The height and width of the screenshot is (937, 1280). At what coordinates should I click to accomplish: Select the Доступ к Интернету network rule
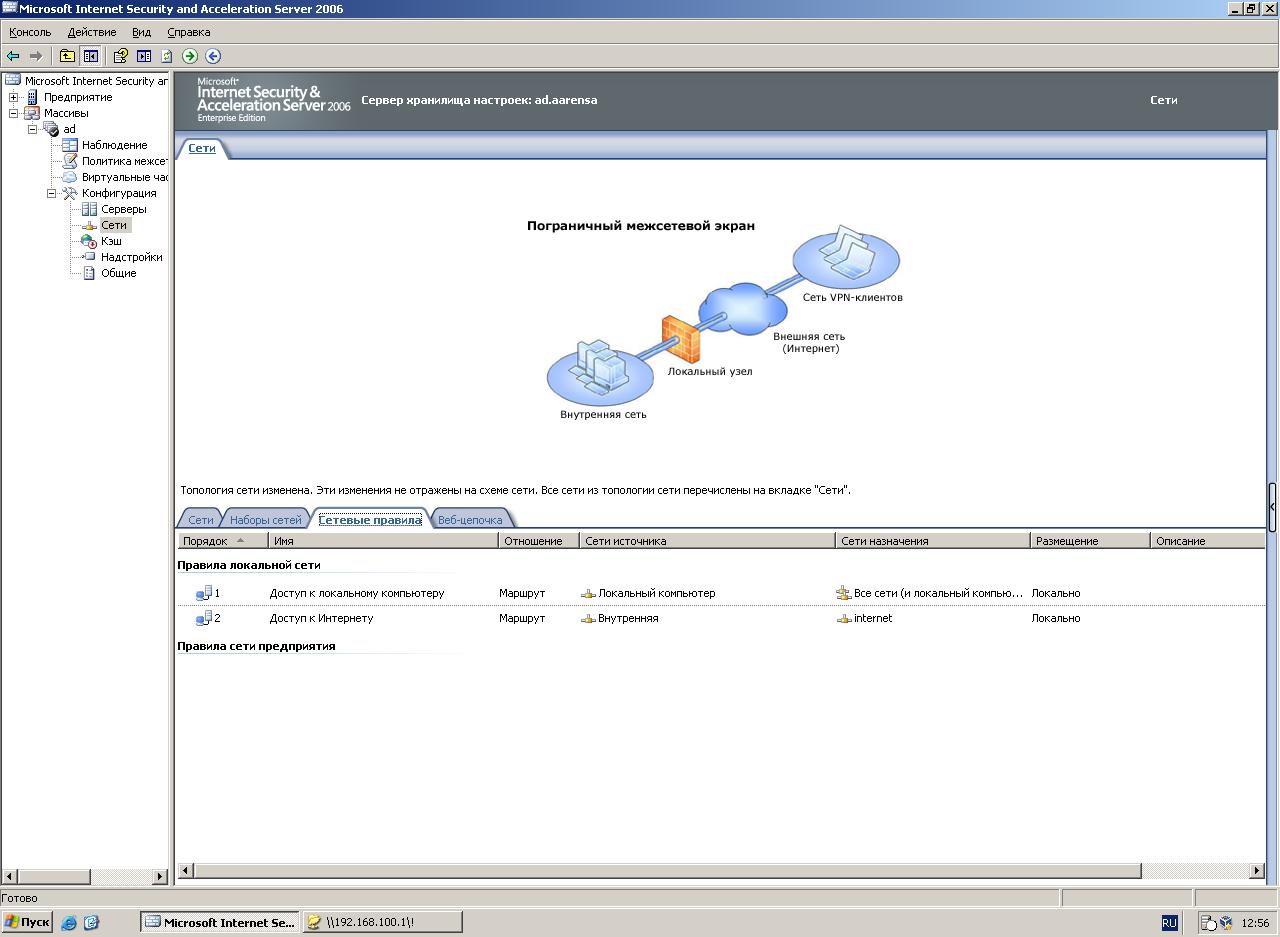click(x=321, y=618)
